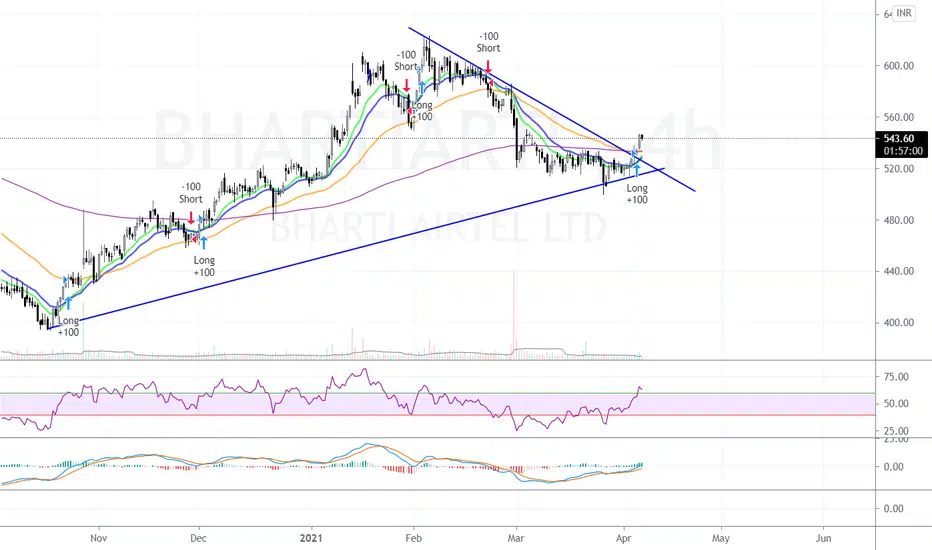Screen dimensions: 932x550
Task: Click the Mar label on time axis
Action: (x=516, y=538)
